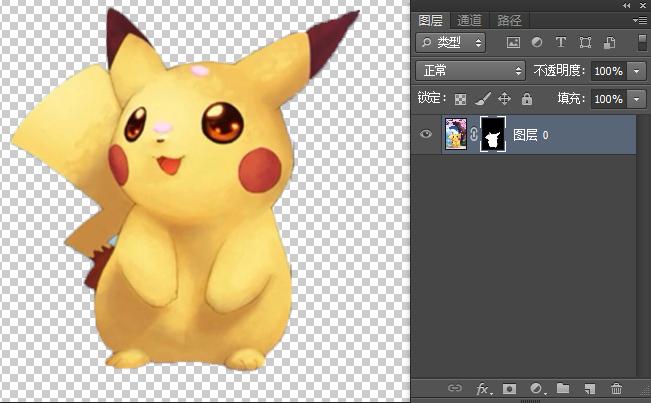The width and height of the screenshot is (651, 403).
Task: Turn layer filtering on or off switch
Action: pyautogui.click(x=641, y=42)
